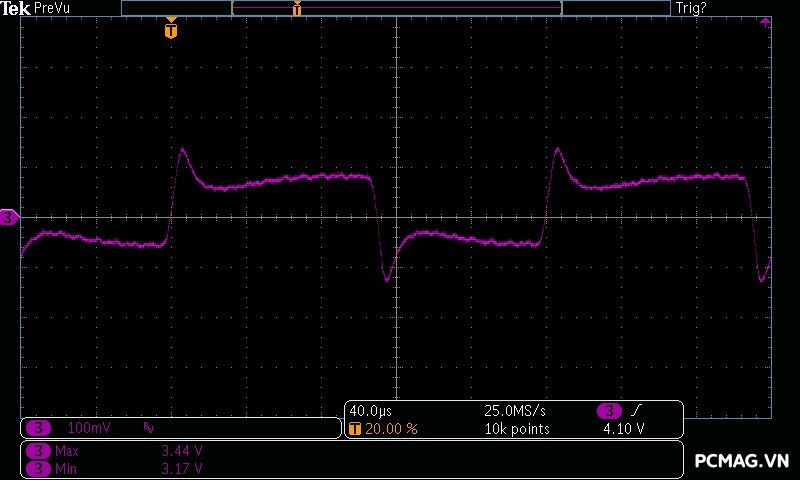Click the PreVu acquisition status label
800x480 pixels.
coord(53,8)
